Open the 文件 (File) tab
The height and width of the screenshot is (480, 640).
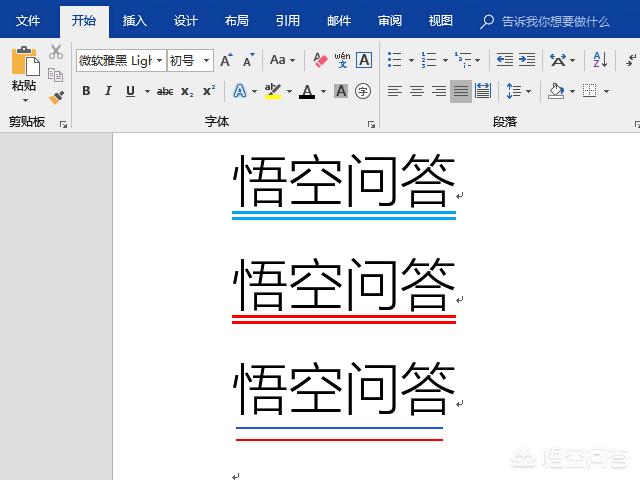tap(28, 20)
